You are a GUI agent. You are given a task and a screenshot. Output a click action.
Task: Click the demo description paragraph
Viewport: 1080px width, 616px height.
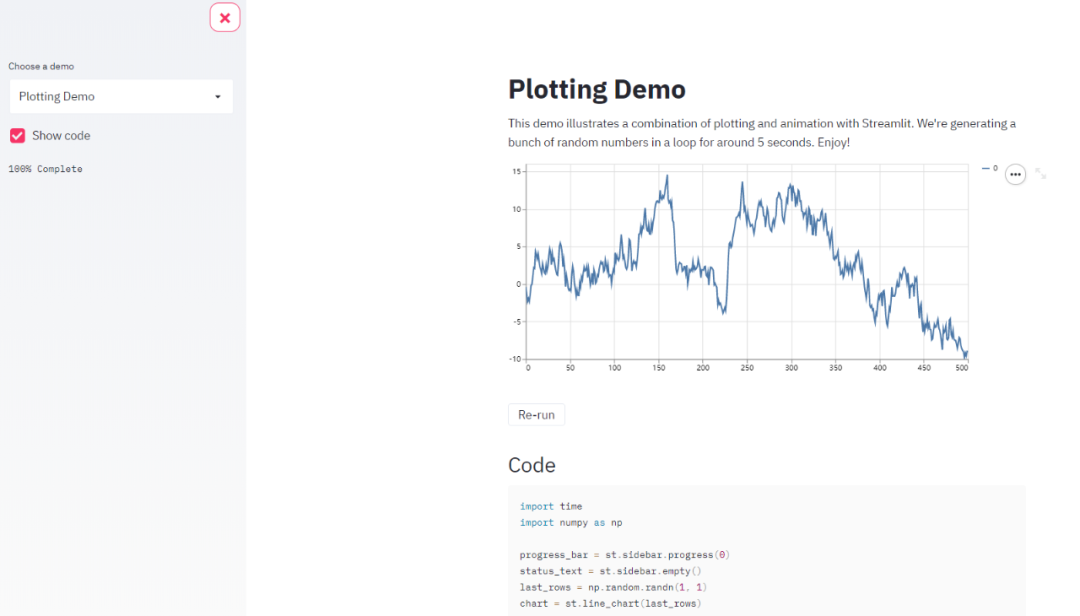coord(761,133)
